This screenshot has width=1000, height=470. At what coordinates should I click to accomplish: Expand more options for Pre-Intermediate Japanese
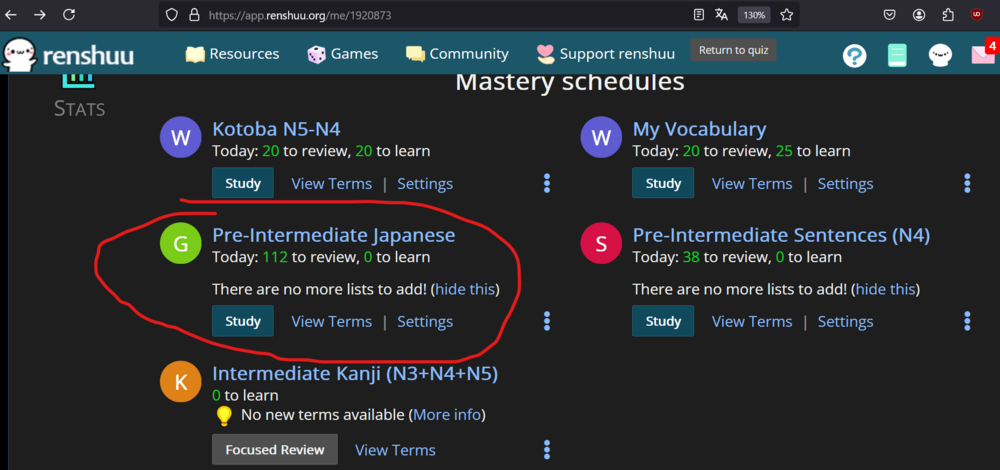[x=547, y=321]
